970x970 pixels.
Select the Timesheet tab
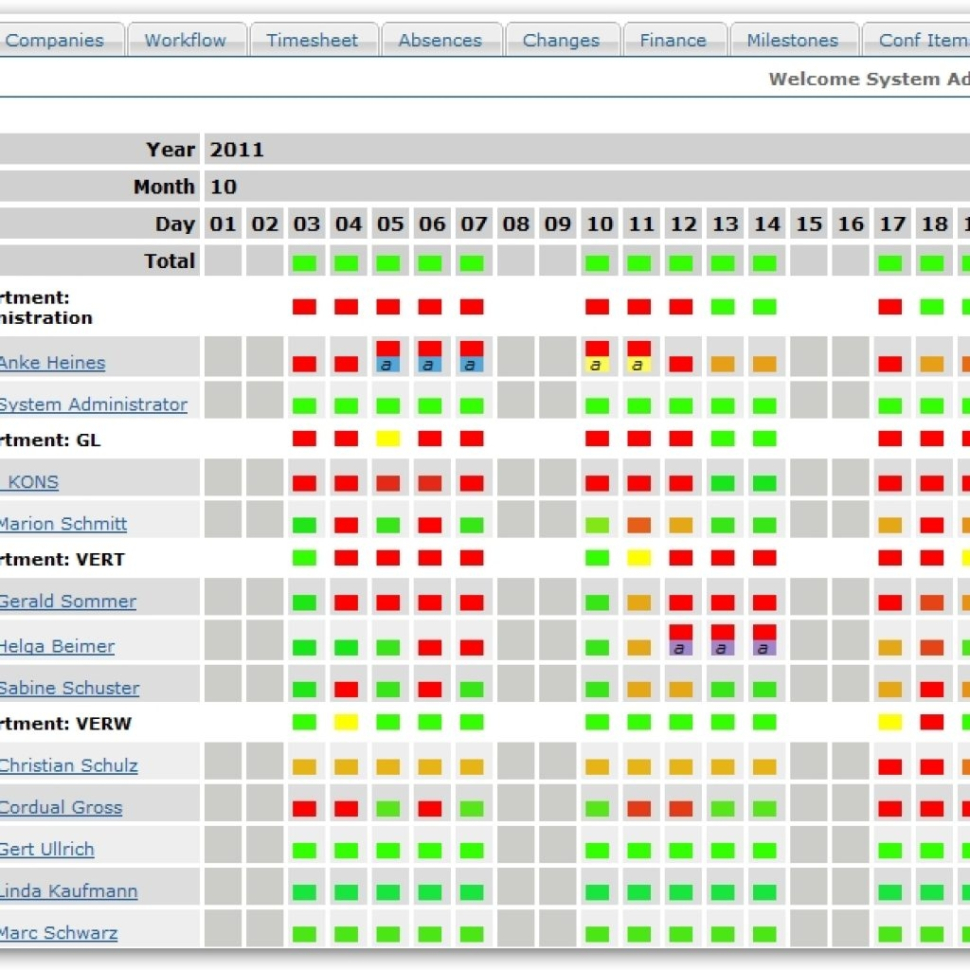(312, 40)
